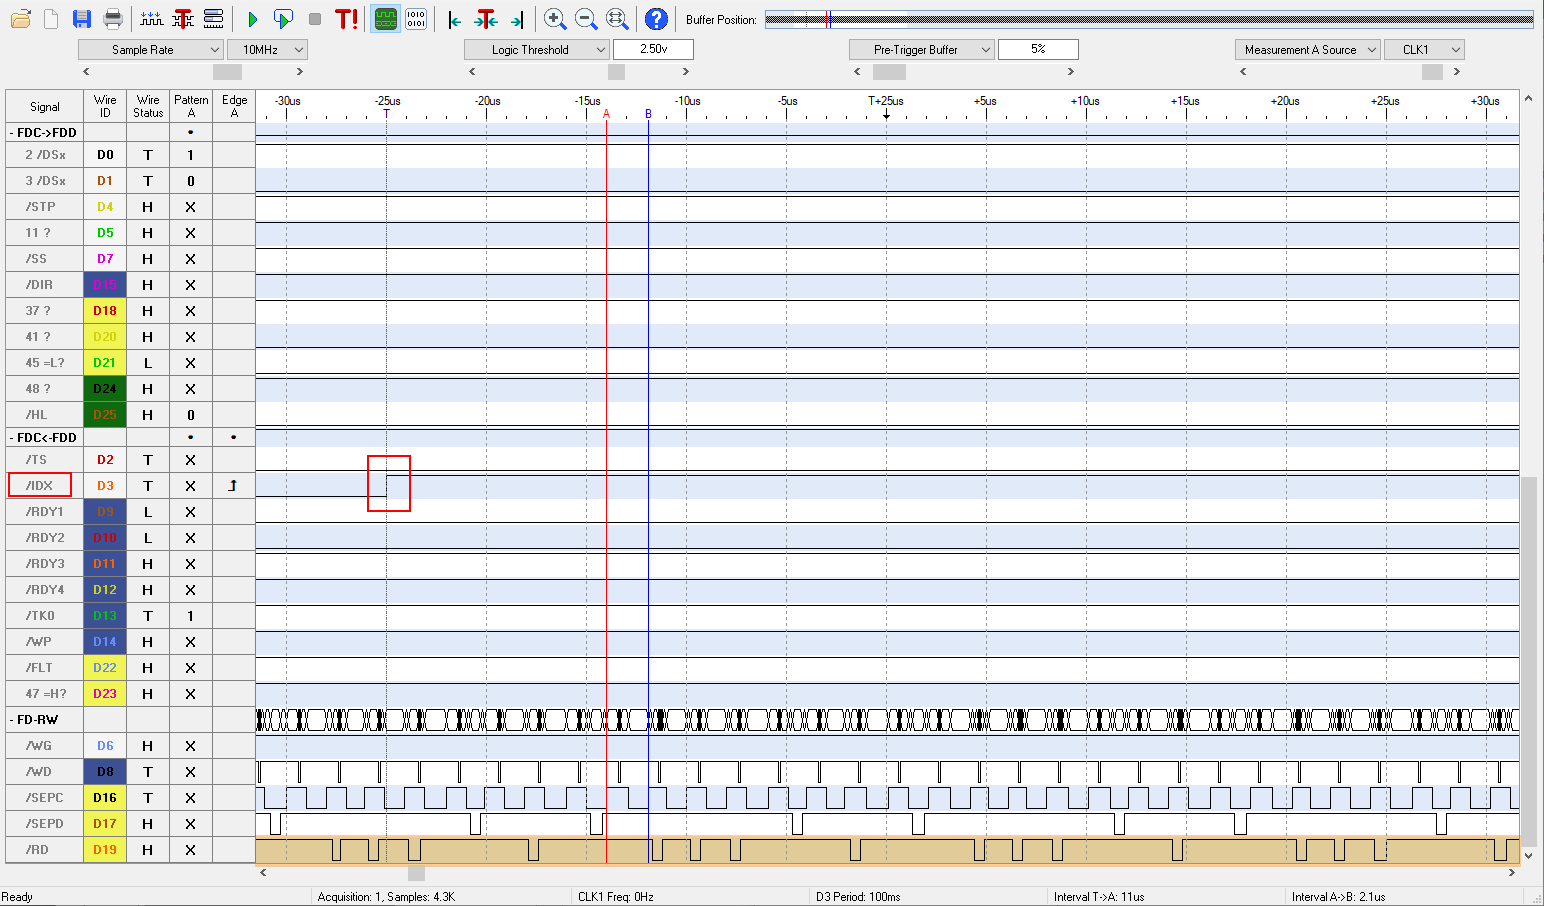Open the signal settings list icon
Screen dimensions: 1544x906
213,19
